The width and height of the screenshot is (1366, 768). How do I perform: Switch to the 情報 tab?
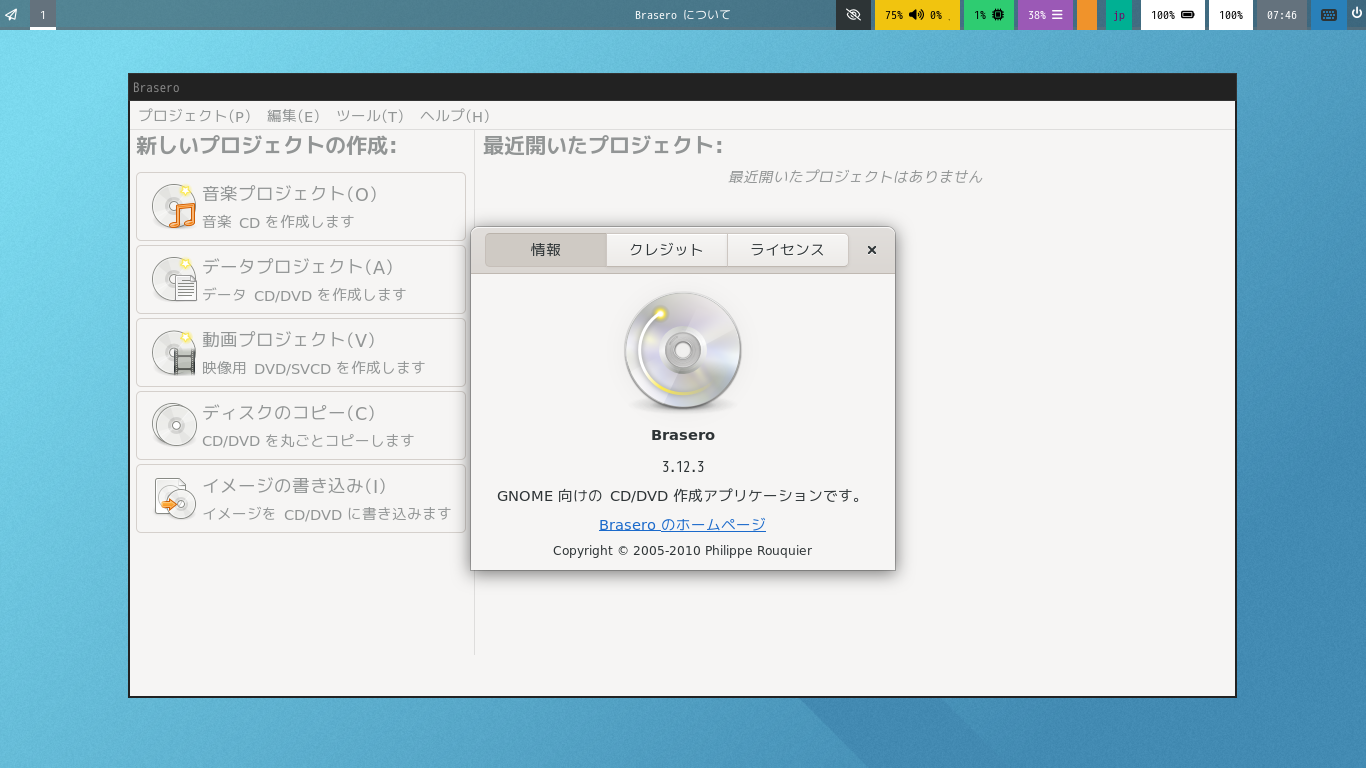[x=546, y=250]
